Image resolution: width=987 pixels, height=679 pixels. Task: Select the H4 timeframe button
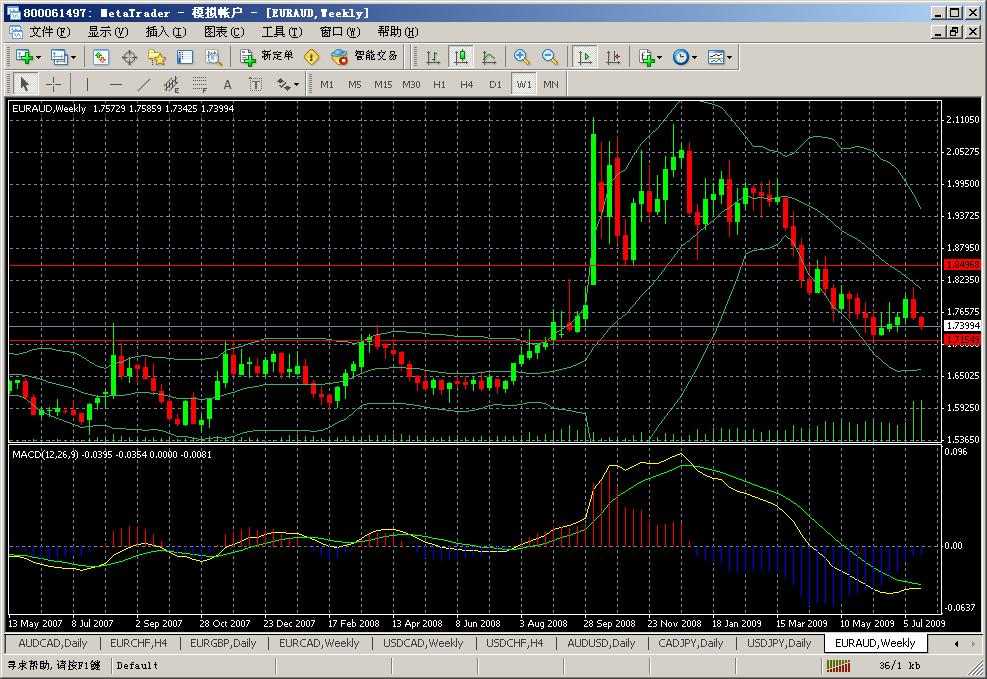tap(467, 84)
